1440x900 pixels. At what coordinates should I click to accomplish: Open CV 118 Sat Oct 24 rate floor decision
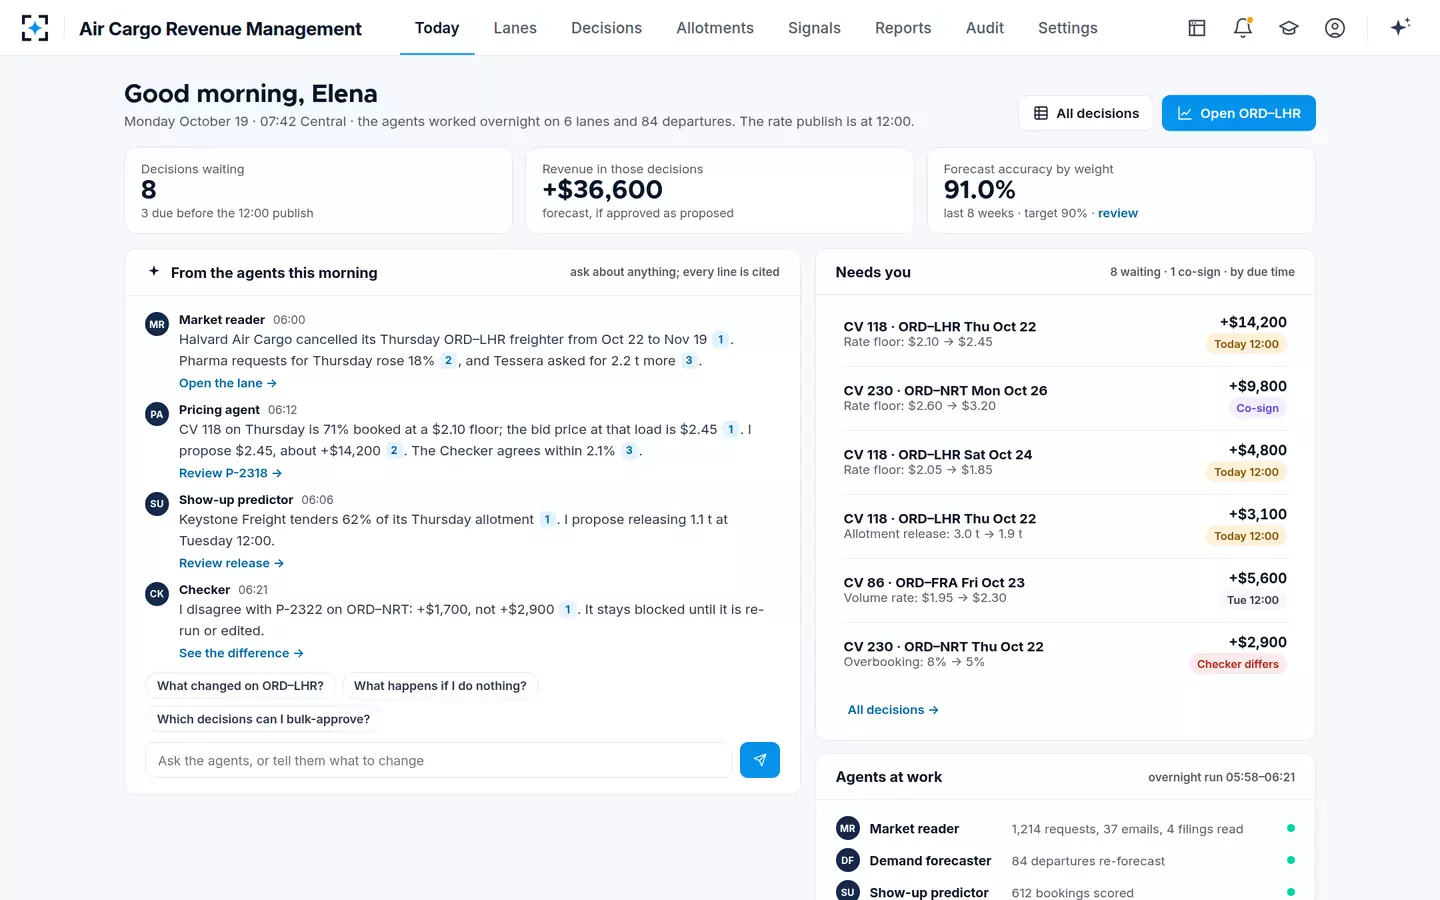point(1065,462)
